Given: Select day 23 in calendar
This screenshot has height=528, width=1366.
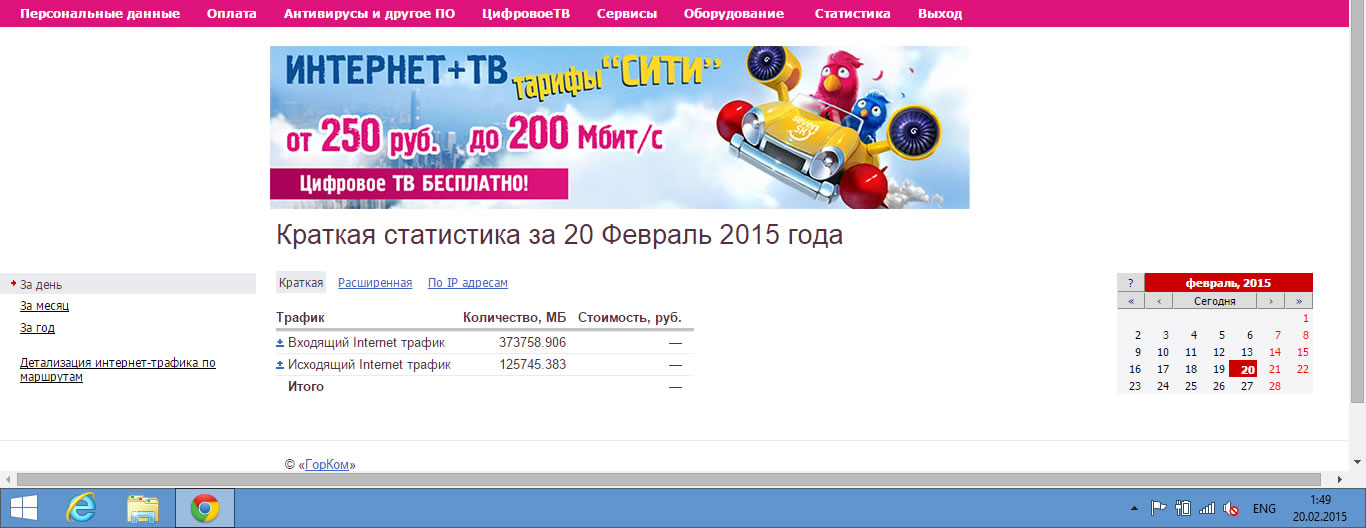Looking at the screenshot, I should pyautogui.click(x=1135, y=386).
